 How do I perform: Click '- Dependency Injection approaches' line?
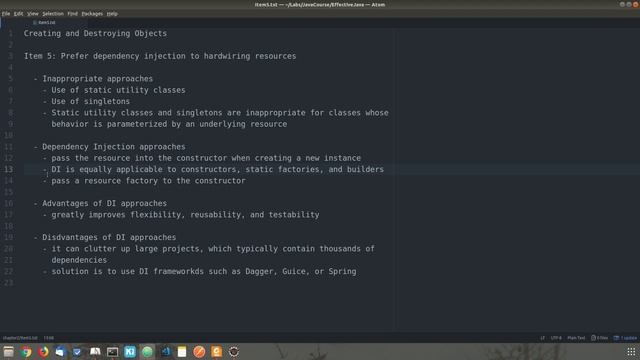coord(109,147)
